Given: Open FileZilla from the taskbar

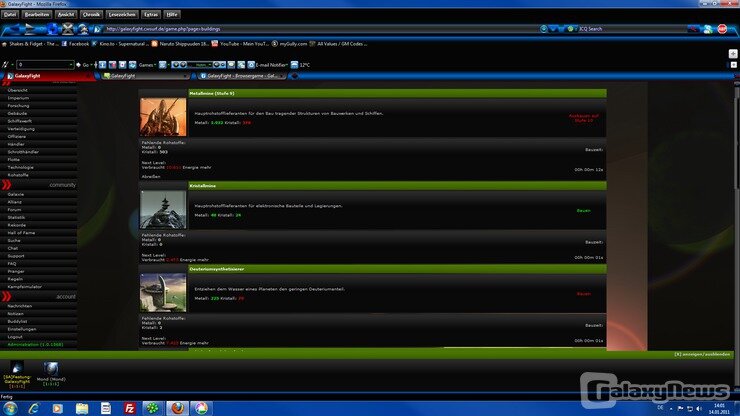Looking at the screenshot, I should click(x=129, y=408).
